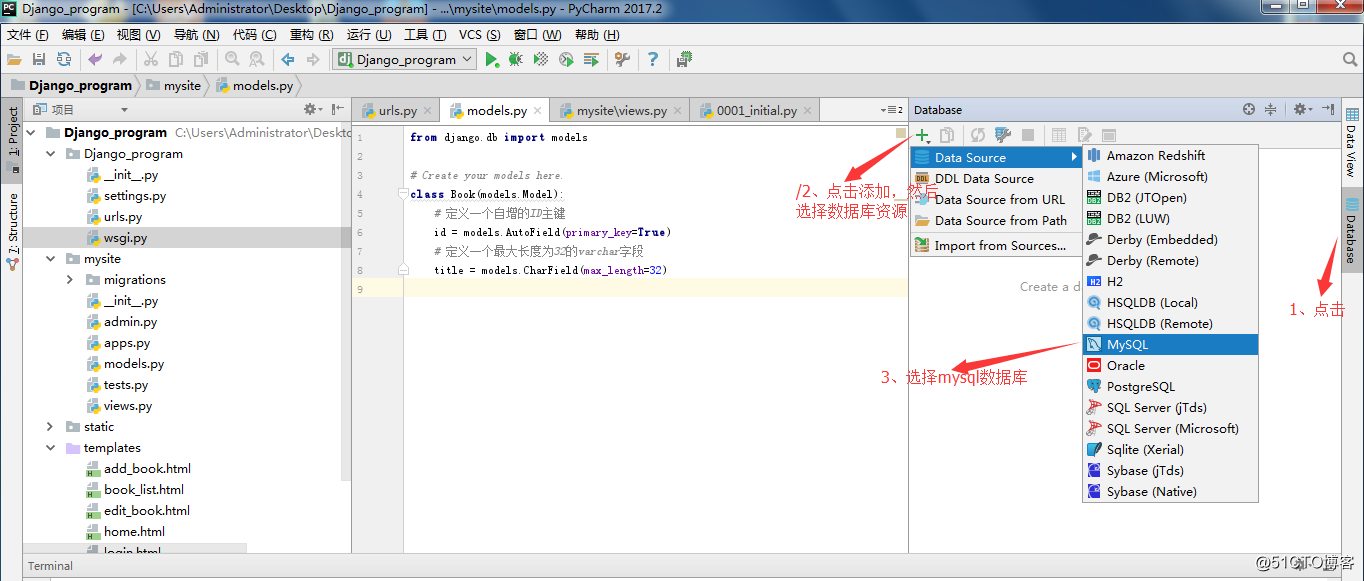1364x581 pixels.
Task: Open the Data View side tab
Action: 1352,143
